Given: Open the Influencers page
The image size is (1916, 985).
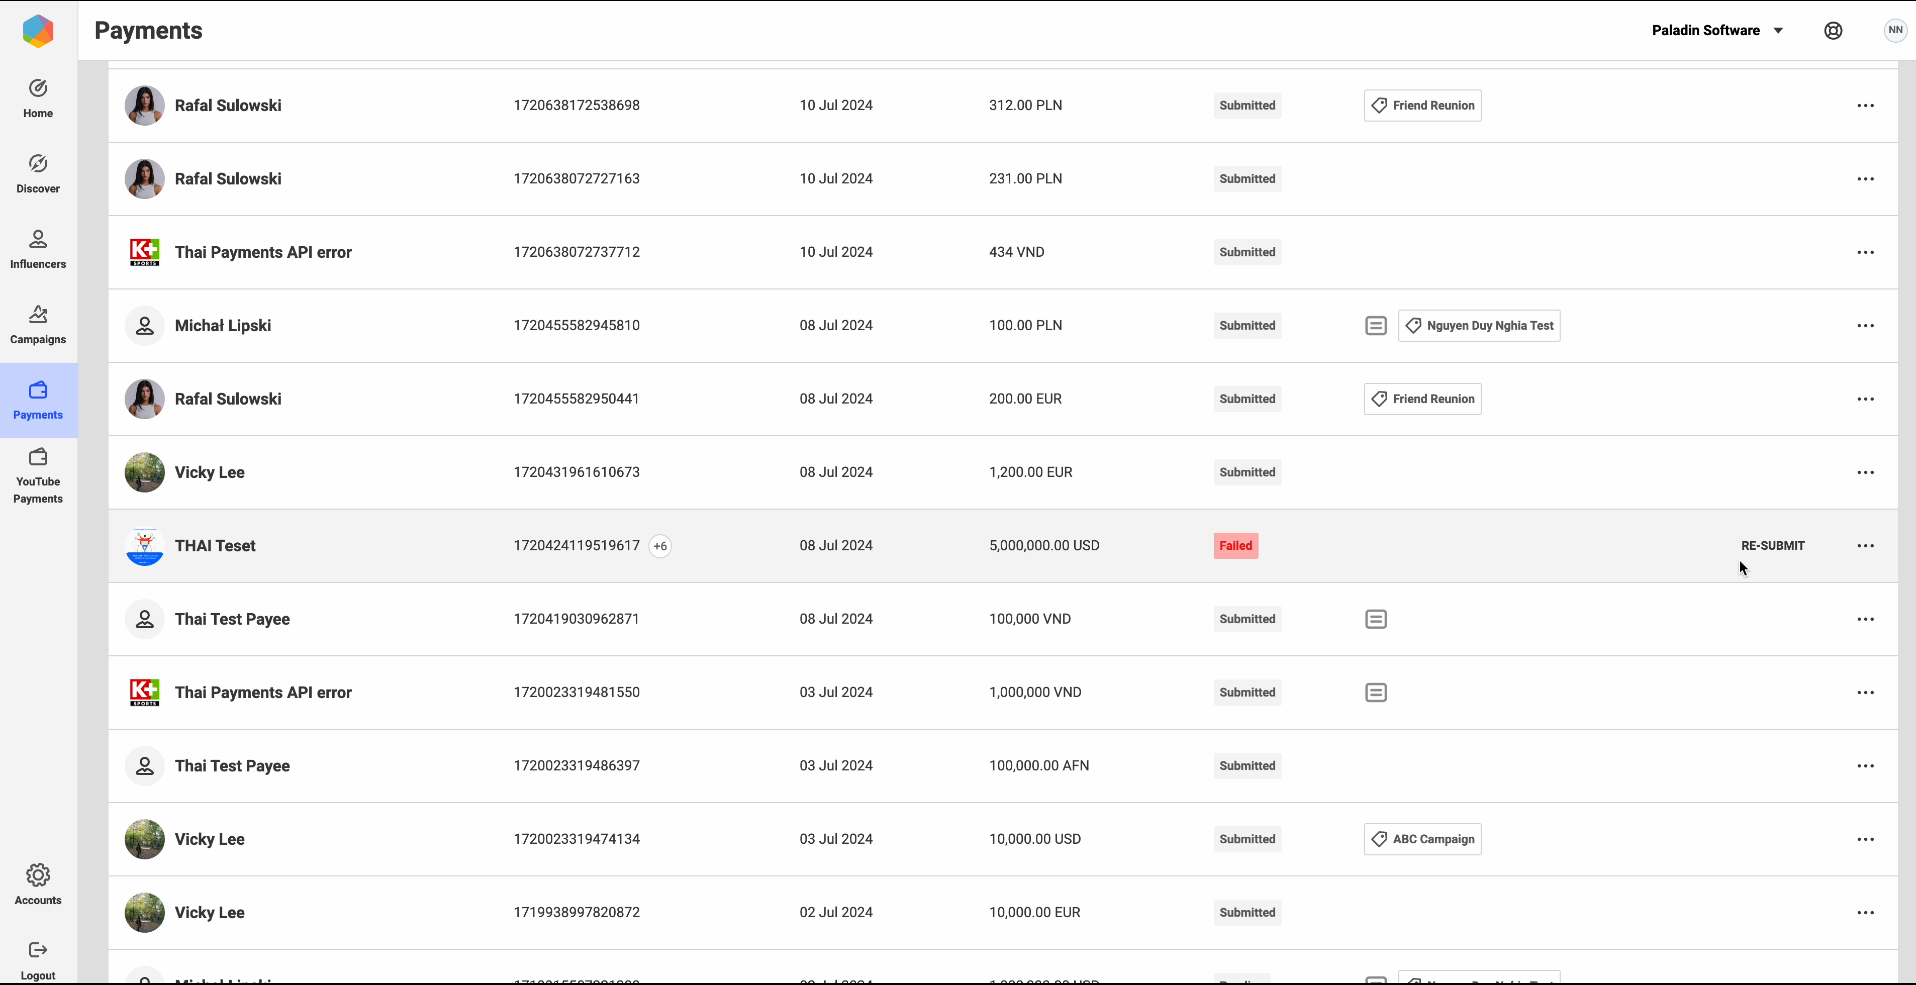Looking at the screenshot, I should (x=38, y=249).
